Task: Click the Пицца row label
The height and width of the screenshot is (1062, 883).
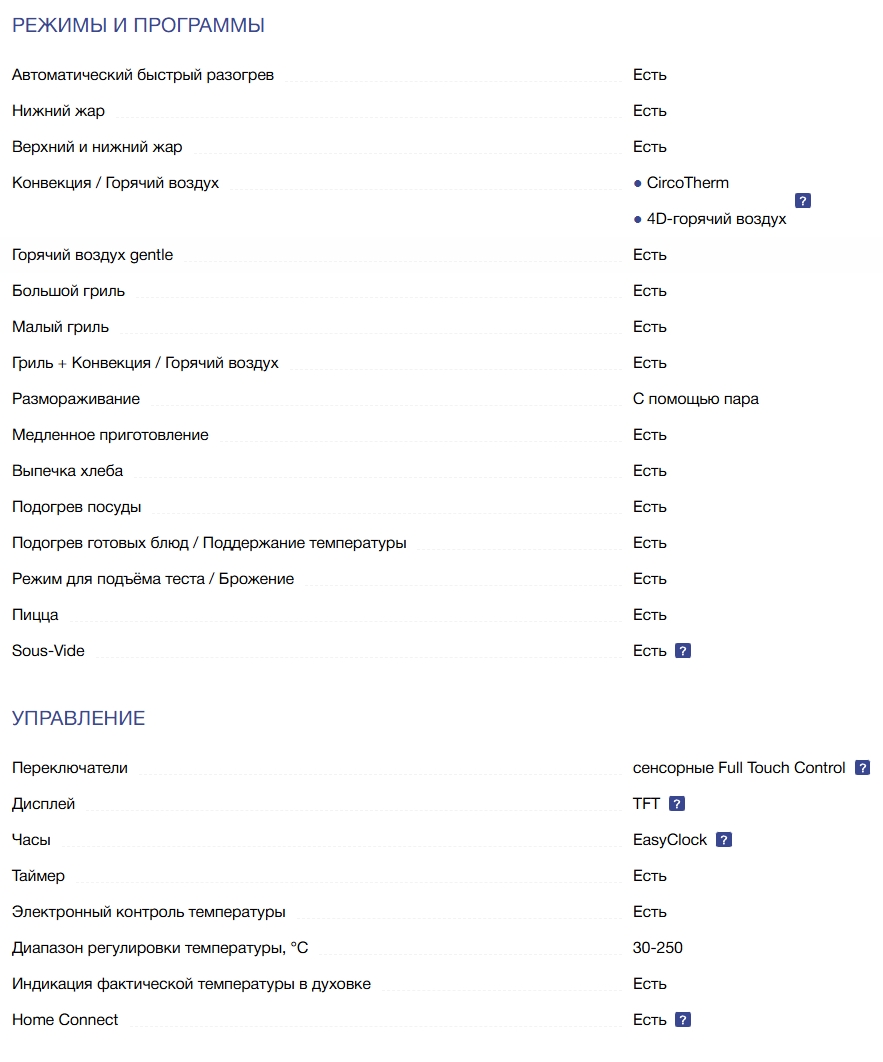Action: pyautogui.click(x=35, y=615)
